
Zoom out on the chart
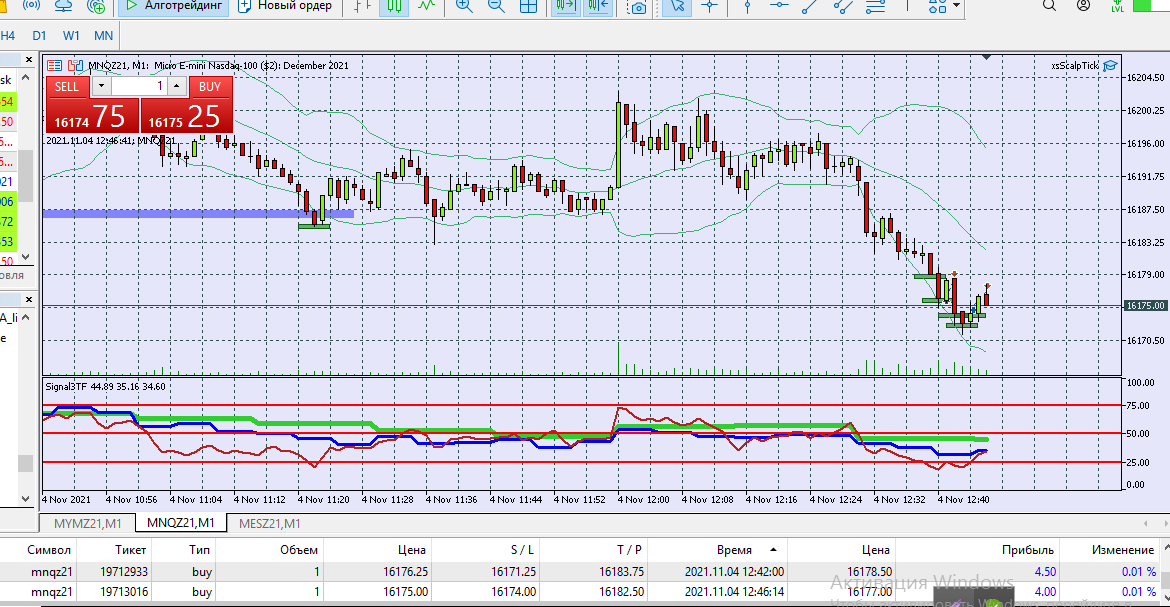[x=496, y=6]
